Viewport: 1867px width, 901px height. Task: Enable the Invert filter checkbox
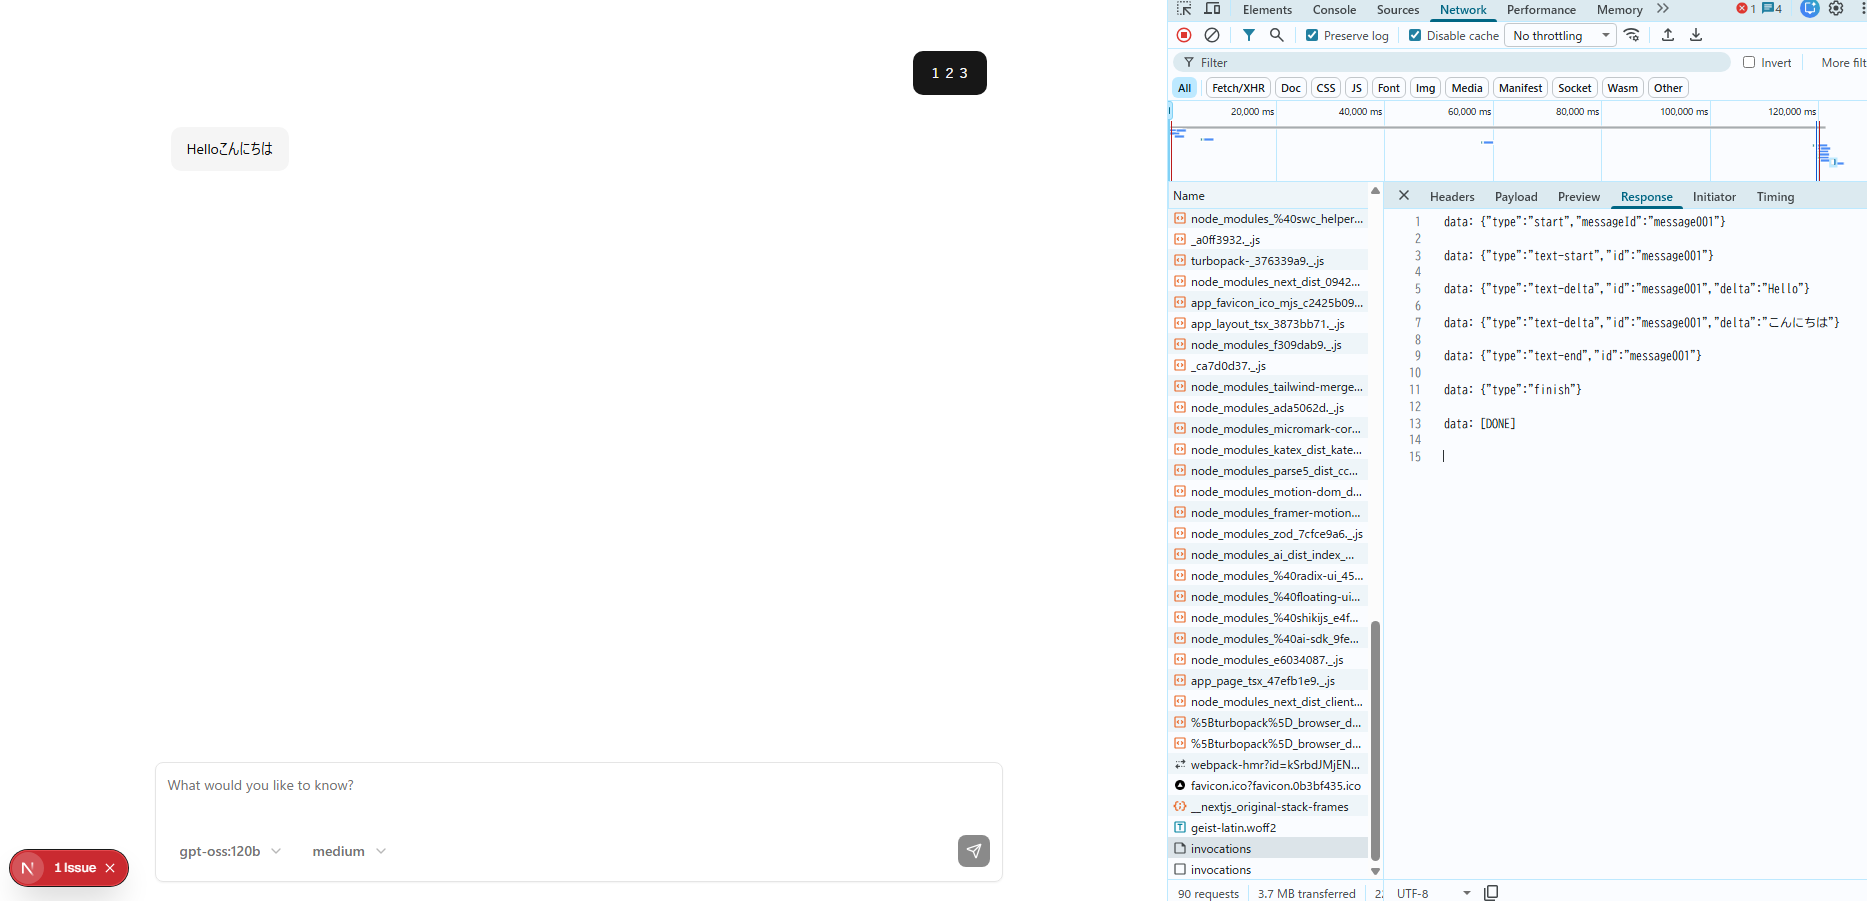click(x=1749, y=62)
